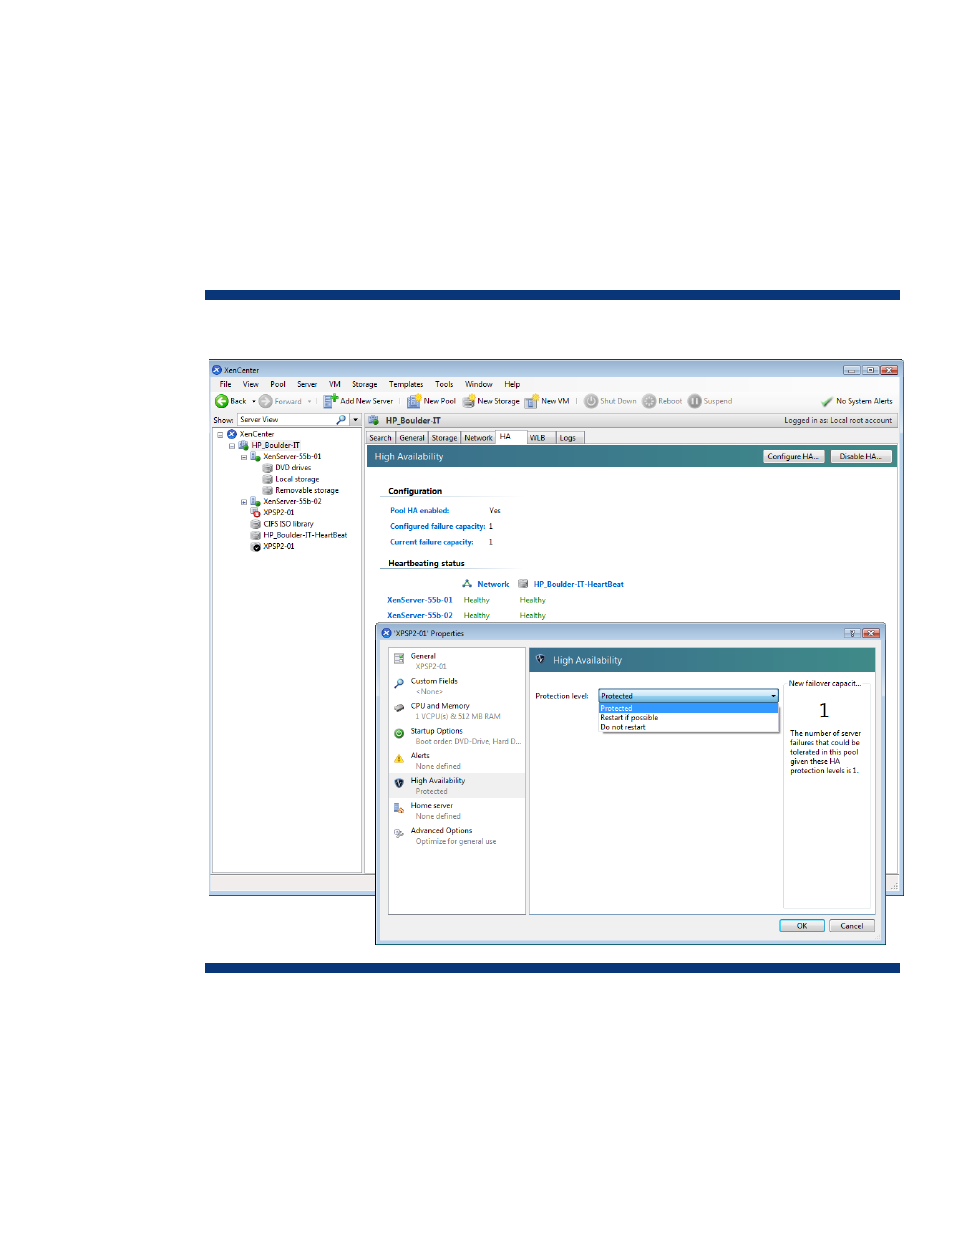Choose 'Do not restart' protection level
The height and width of the screenshot is (1235, 954).
point(688,727)
